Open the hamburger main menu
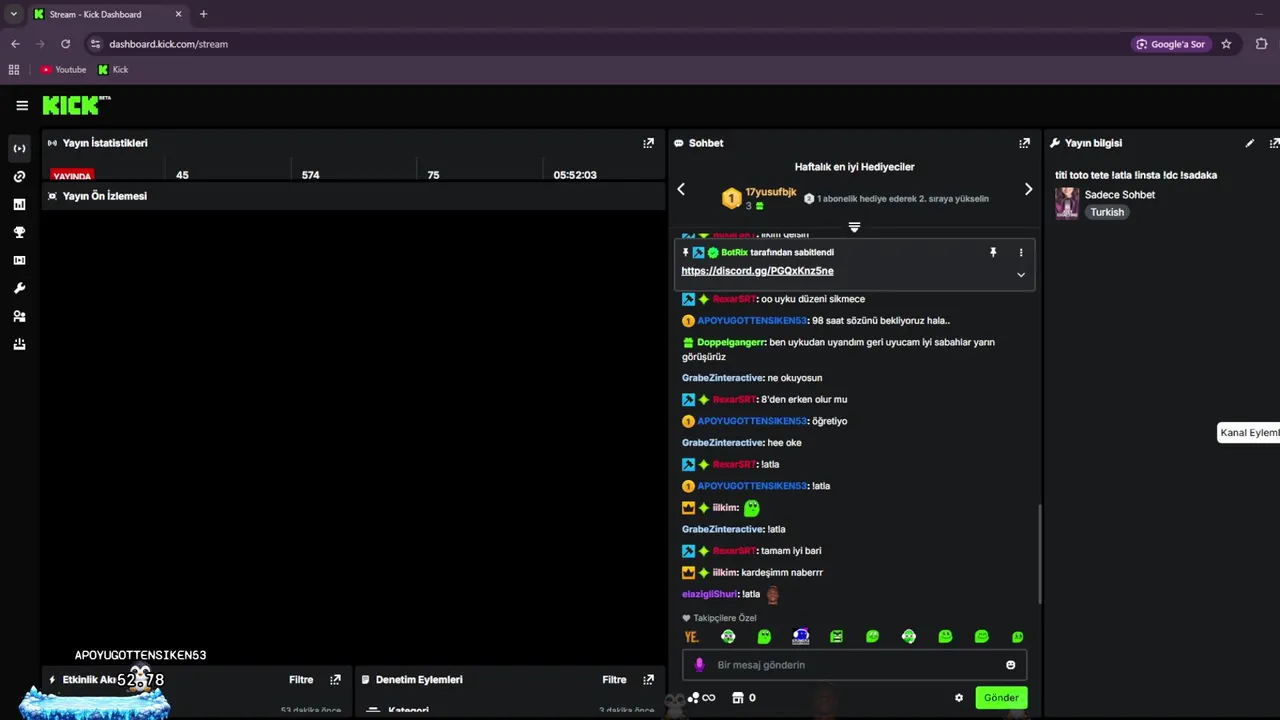Screen dimensions: 1280x720 (22, 105)
